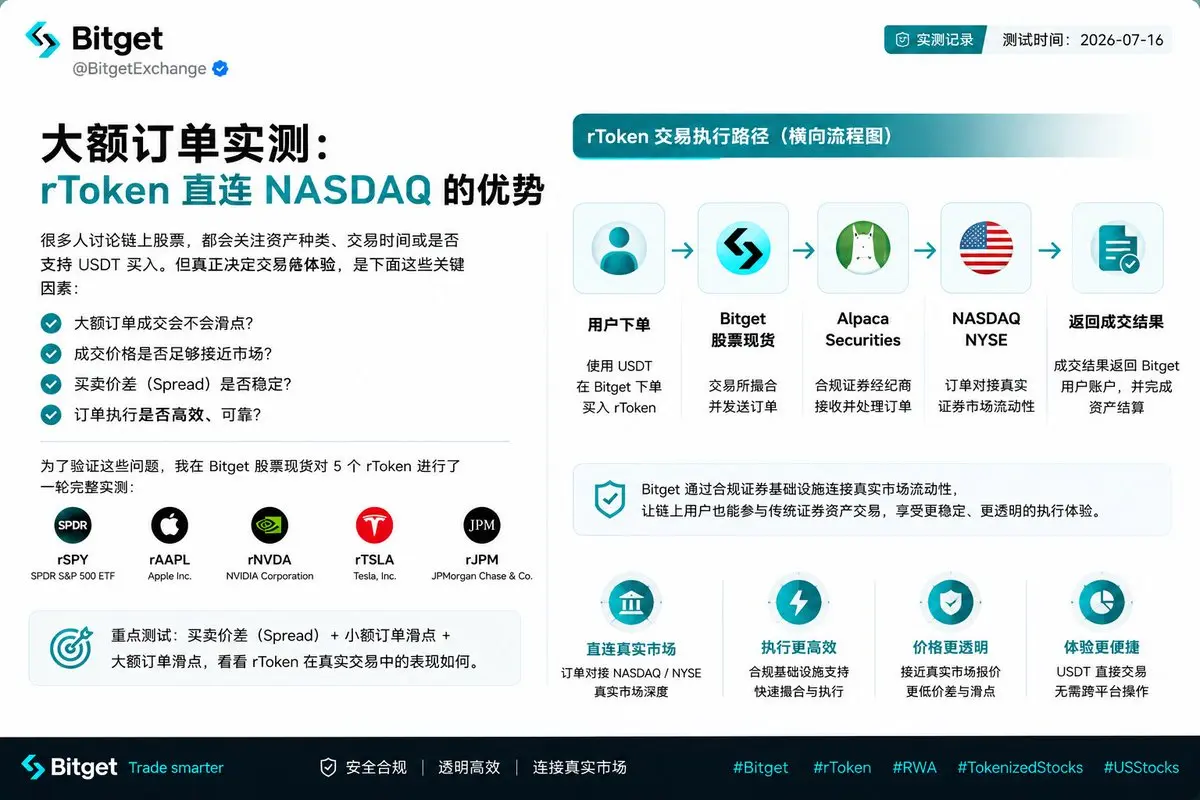Image resolution: width=1200 pixels, height=800 pixels.
Task: Click the arrow between Alpaca Securities and NASDAQ NYSE
Action: (925, 250)
